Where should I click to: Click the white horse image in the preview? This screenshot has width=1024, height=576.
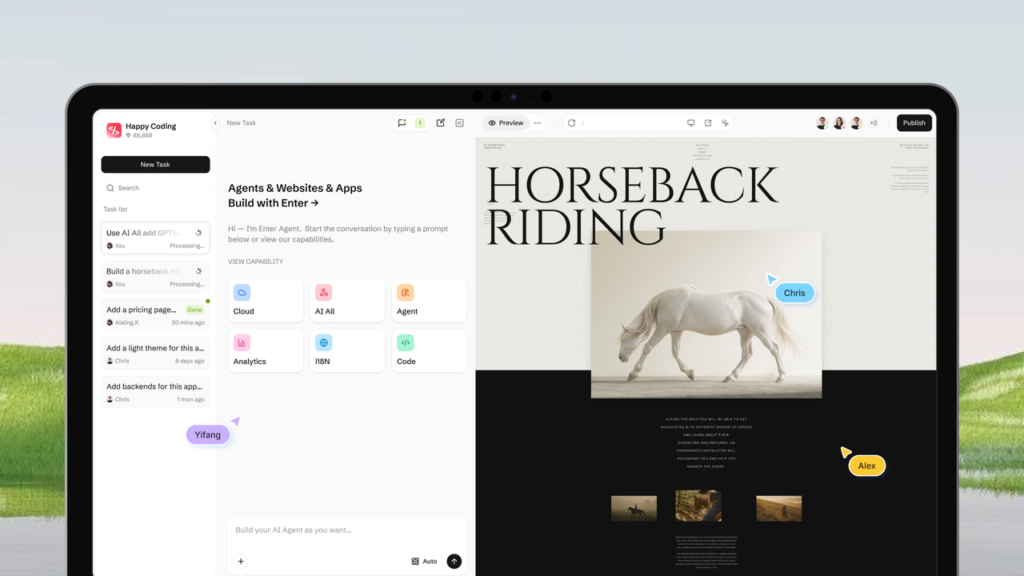(x=706, y=315)
